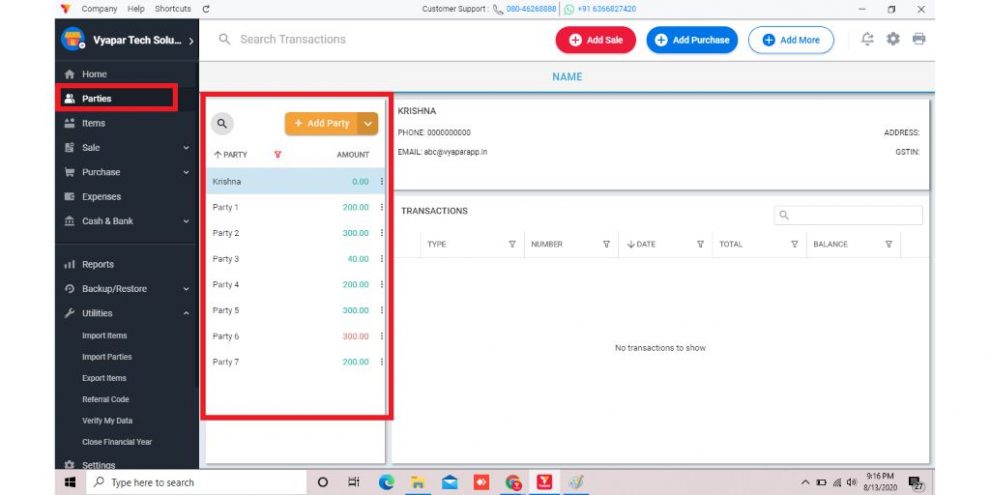The image size is (990, 495).
Task: Open settings gear icon in top bar
Action: [893, 40]
